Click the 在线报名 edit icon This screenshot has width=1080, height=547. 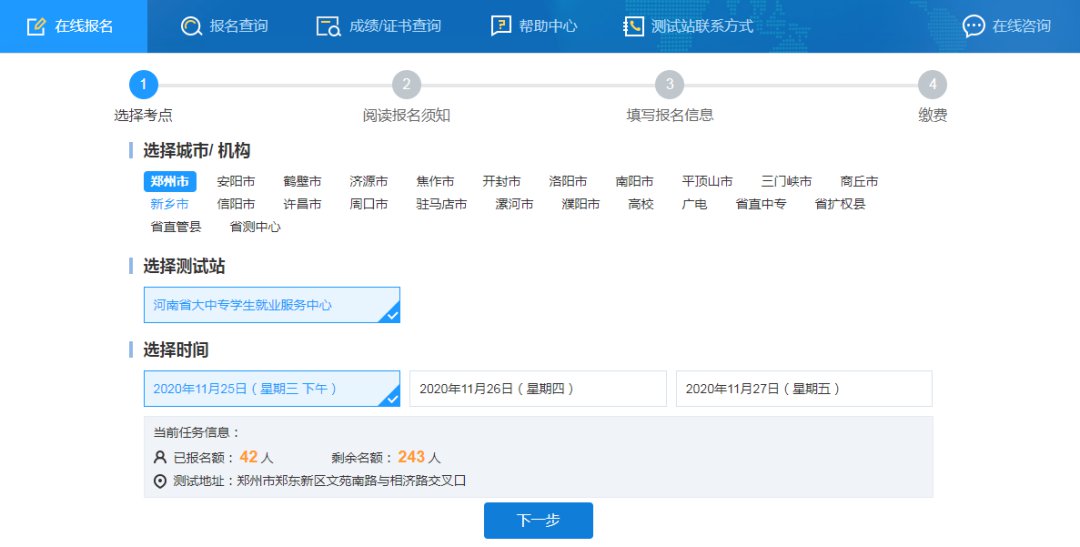click(36, 26)
